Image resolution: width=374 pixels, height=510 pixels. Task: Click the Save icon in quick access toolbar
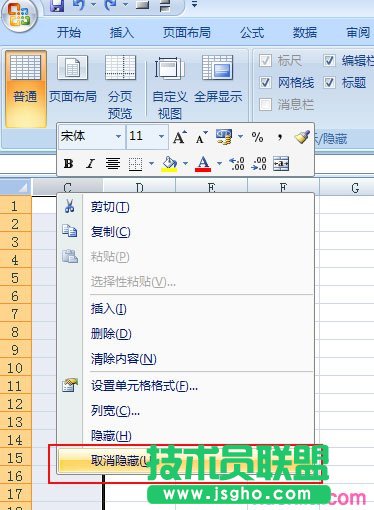pyautogui.click(x=57, y=5)
